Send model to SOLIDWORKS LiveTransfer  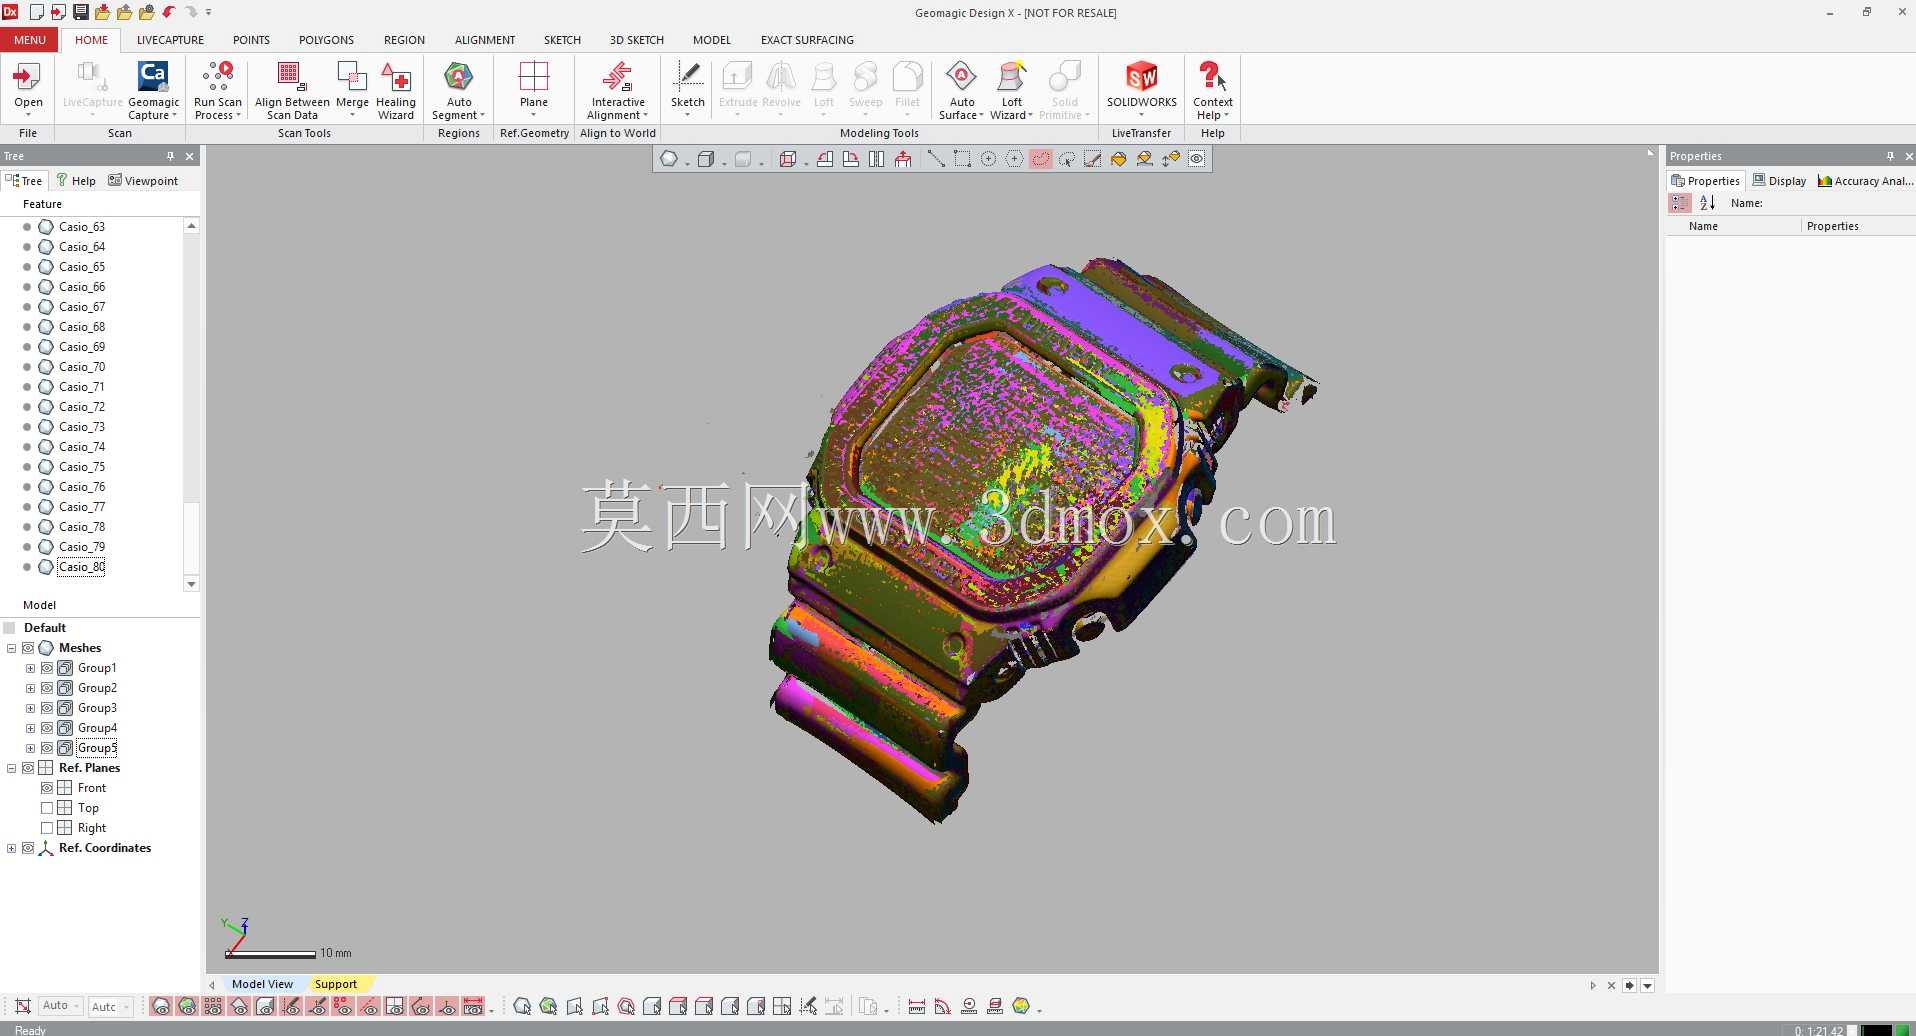point(1141,83)
